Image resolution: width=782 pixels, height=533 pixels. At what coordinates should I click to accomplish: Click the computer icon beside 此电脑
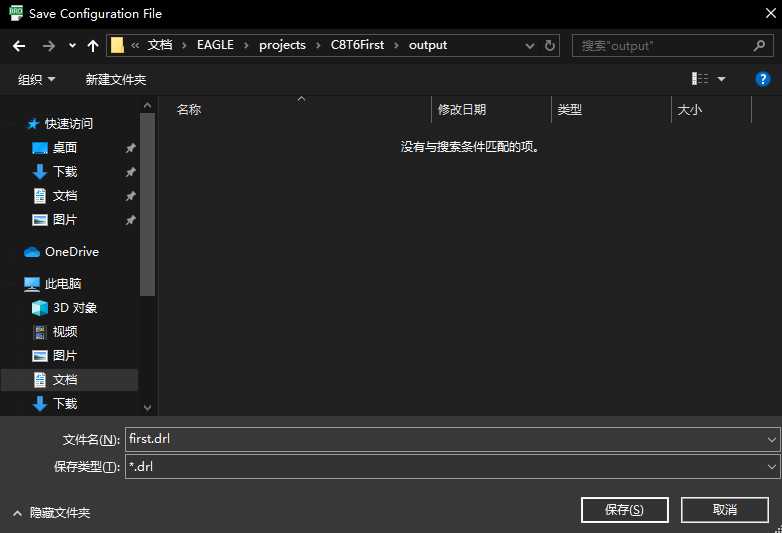[32, 284]
